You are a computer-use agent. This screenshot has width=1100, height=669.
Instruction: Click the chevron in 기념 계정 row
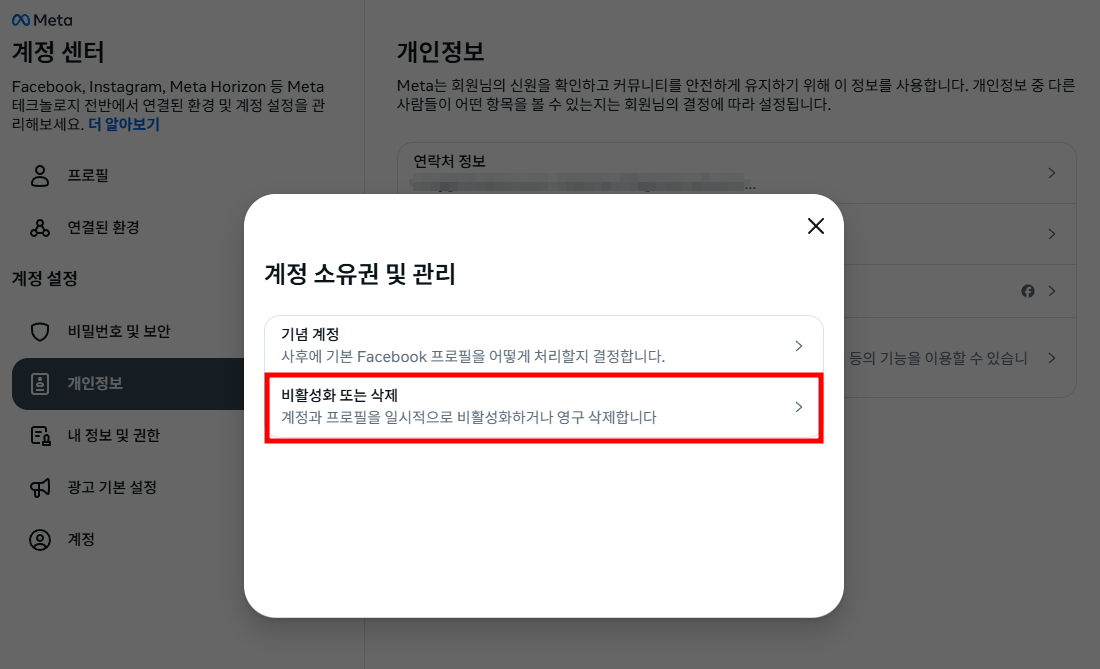(798, 346)
